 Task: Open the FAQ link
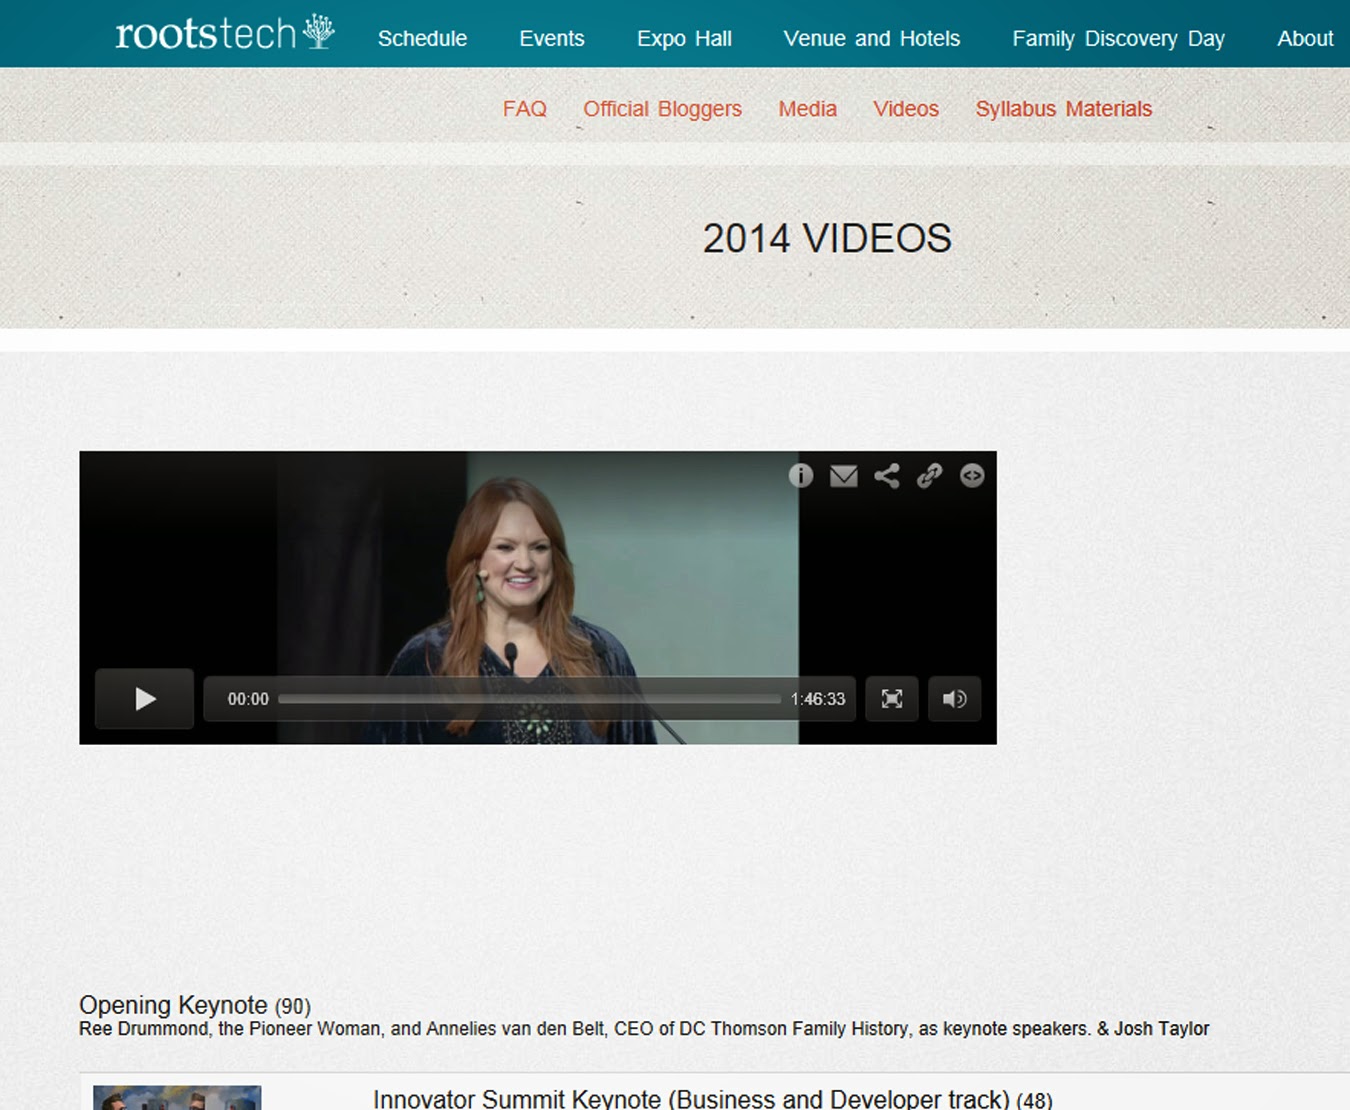(525, 109)
